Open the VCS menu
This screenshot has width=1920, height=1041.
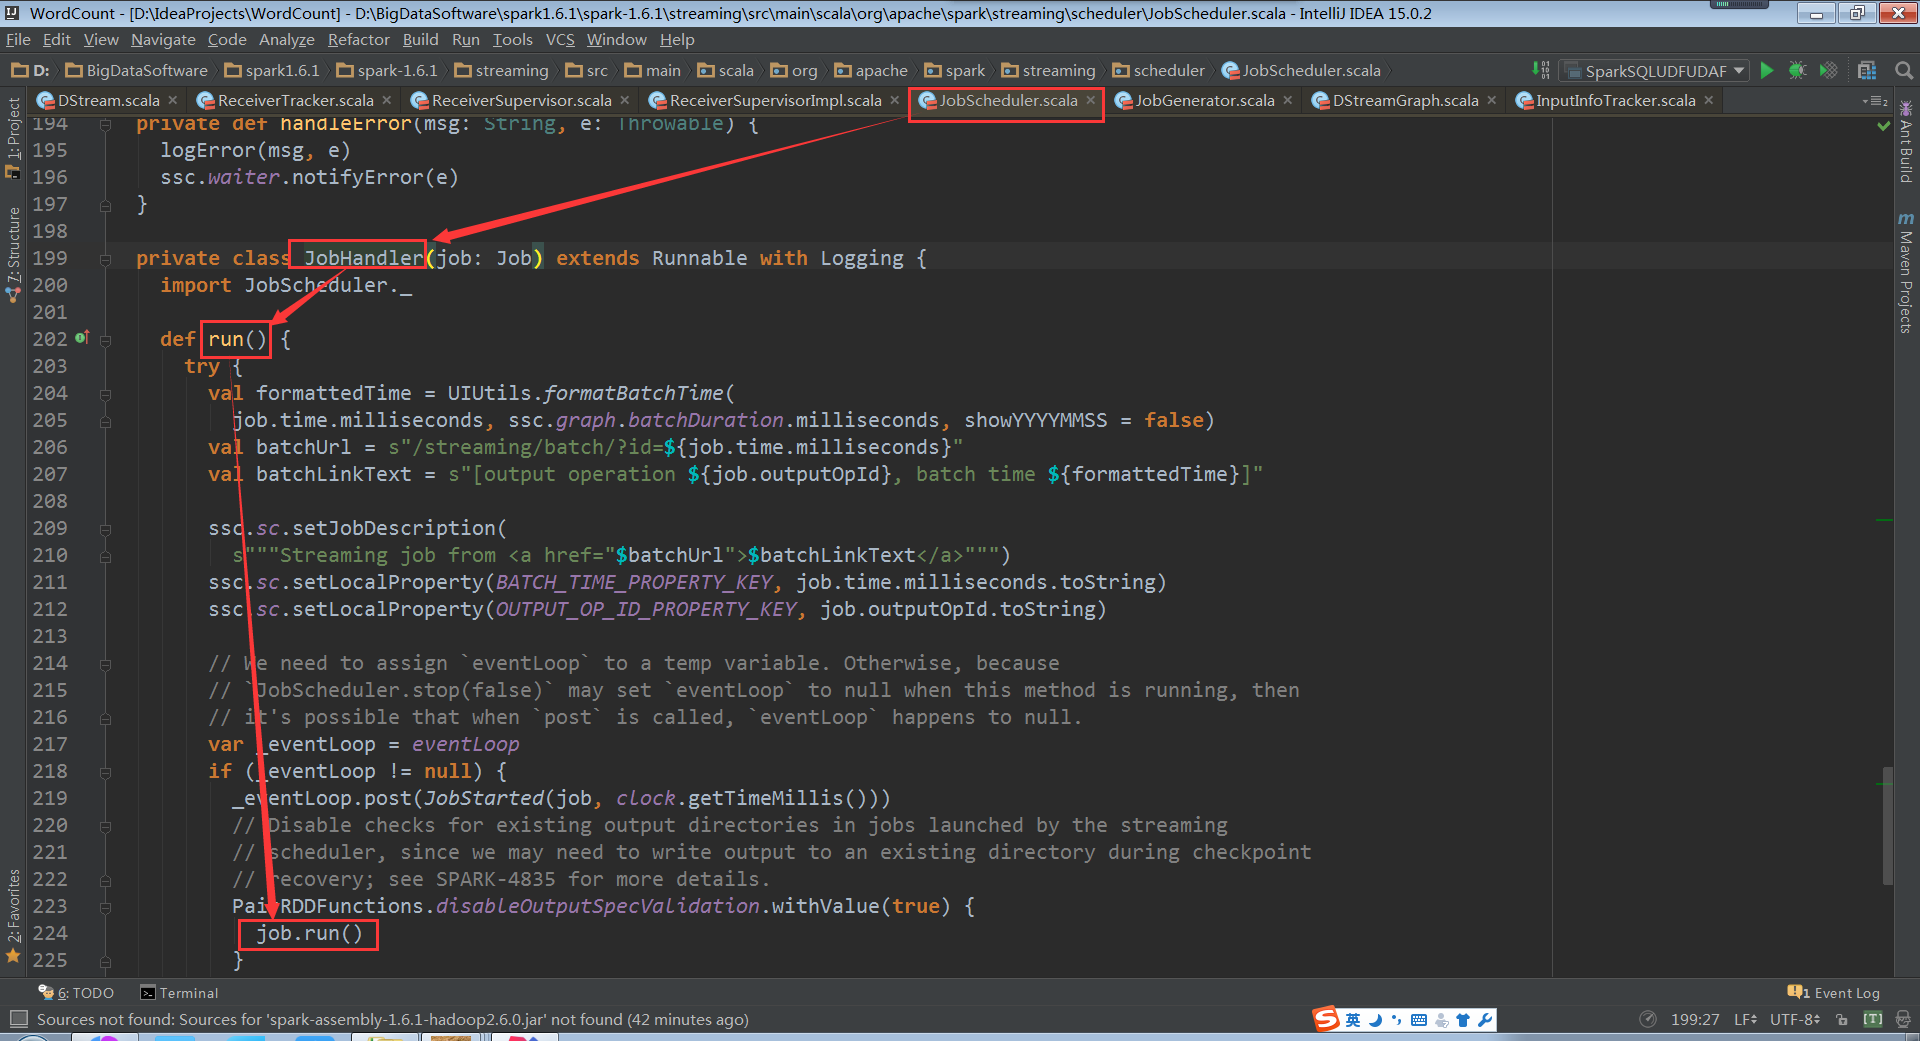click(560, 40)
